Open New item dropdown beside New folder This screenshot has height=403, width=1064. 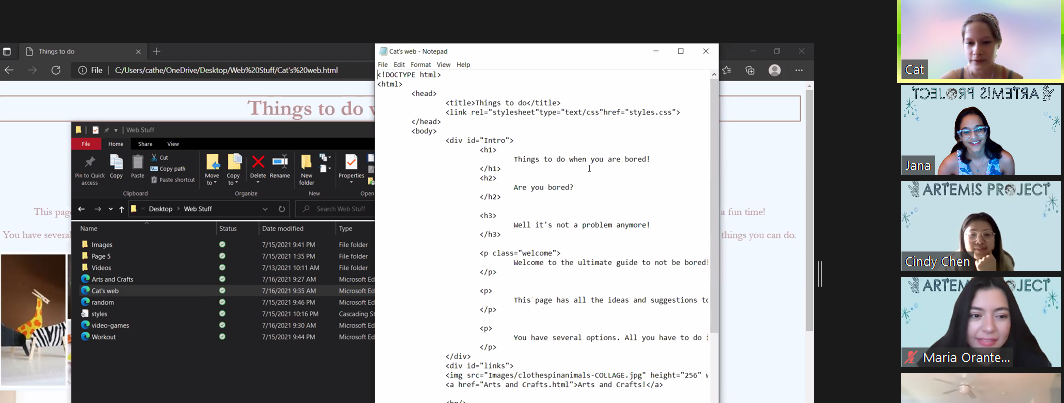point(325,158)
